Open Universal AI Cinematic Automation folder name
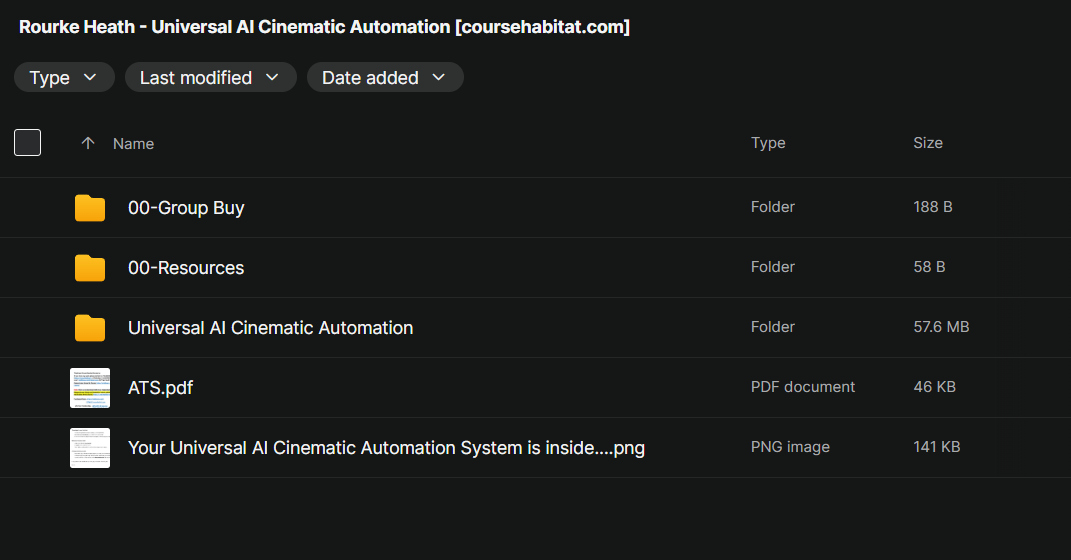 click(x=270, y=328)
